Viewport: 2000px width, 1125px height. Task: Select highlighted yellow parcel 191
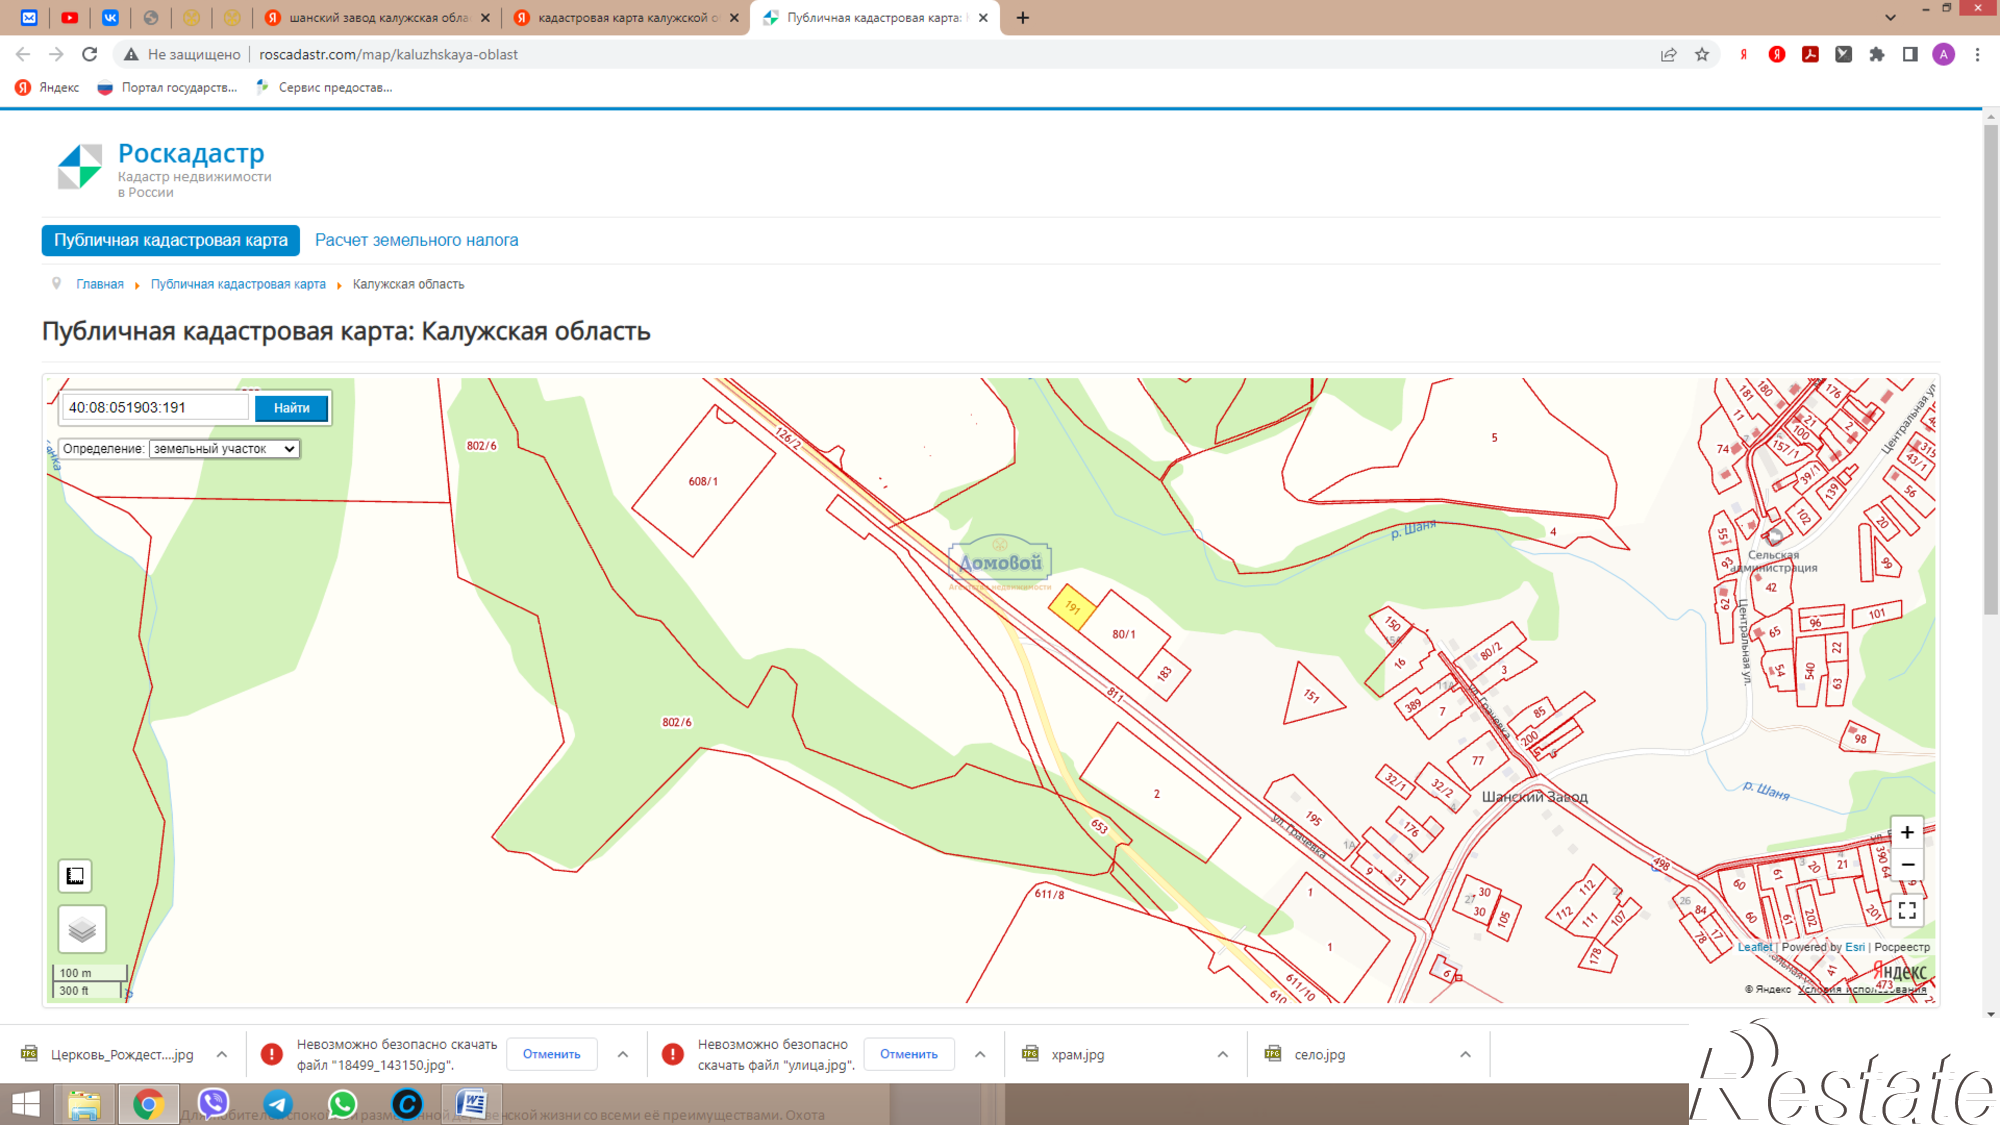pyautogui.click(x=1072, y=607)
